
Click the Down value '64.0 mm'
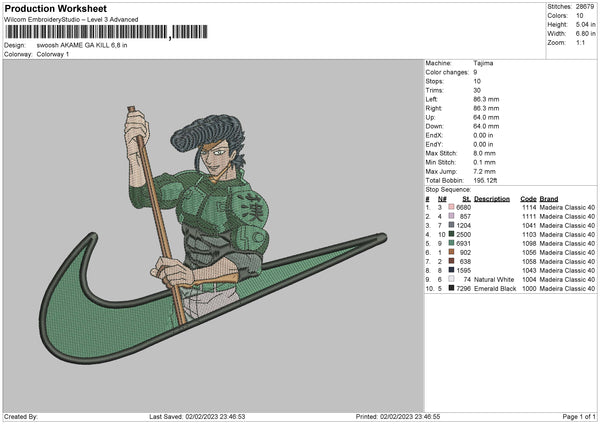point(486,126)
